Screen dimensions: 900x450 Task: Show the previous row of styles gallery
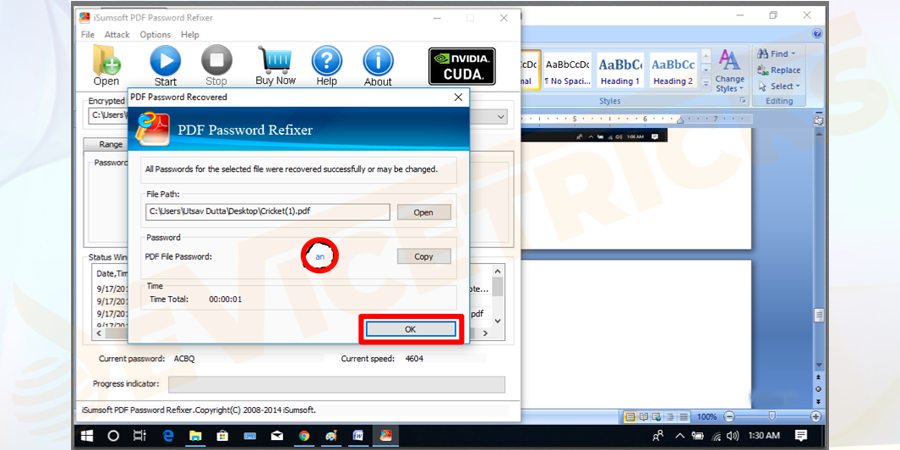(706, 57)
